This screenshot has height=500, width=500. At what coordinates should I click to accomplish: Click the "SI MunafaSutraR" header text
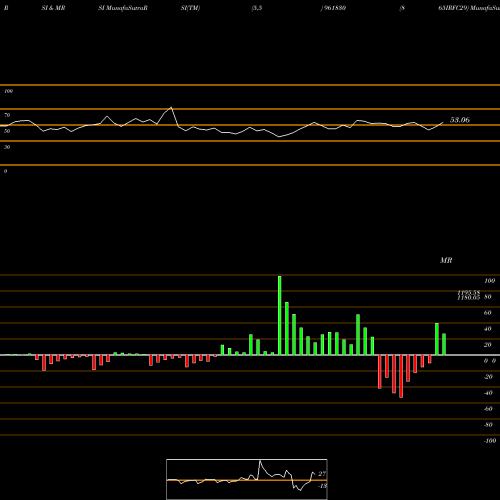tap(123, 8)
